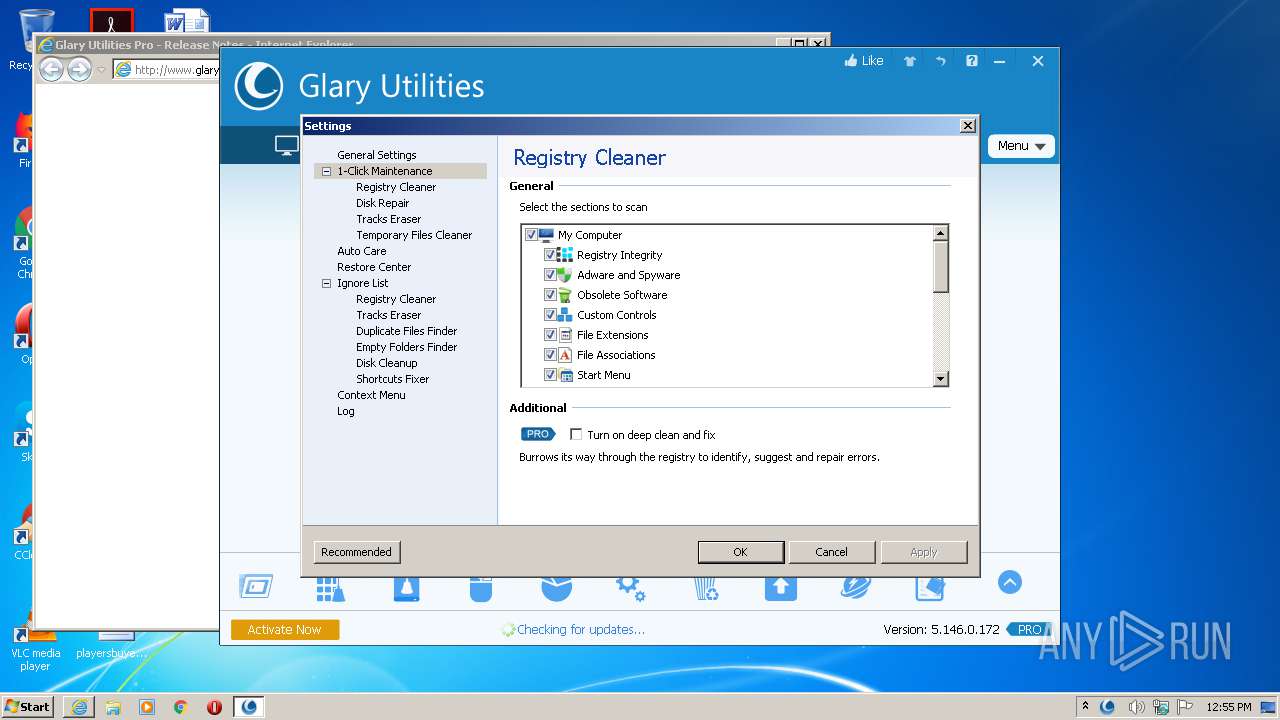This screenshot has width=1280, height=720.
Task: Select Temporary Files Cleaner settings
Action: point(414,235)
